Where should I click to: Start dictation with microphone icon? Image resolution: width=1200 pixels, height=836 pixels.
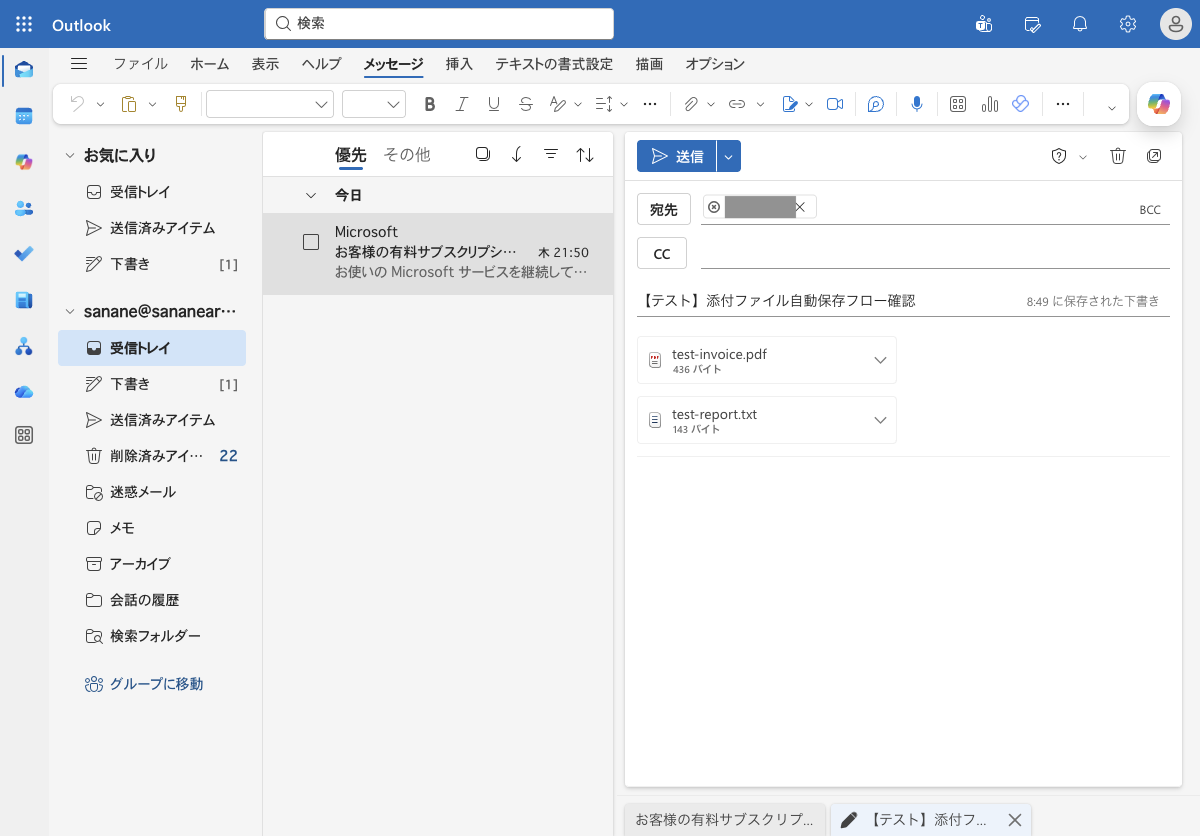[917, 104]
